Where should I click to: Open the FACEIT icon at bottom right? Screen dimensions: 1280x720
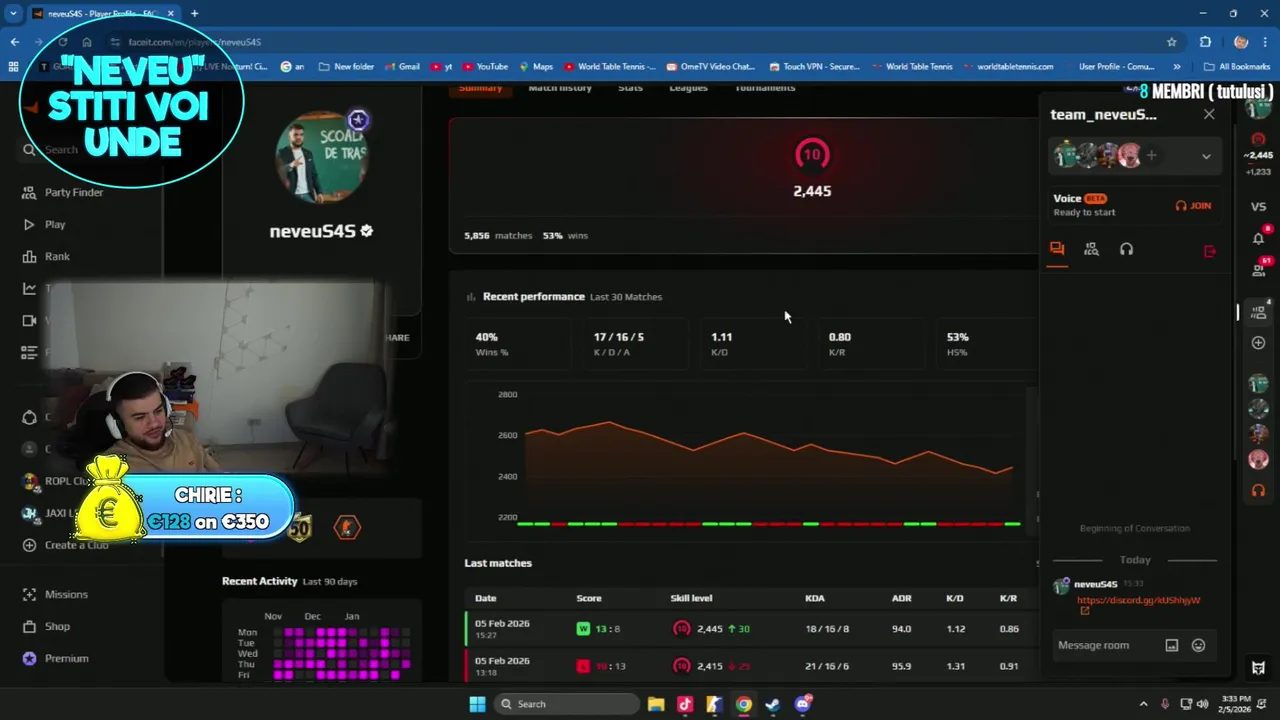[1258, 668]
